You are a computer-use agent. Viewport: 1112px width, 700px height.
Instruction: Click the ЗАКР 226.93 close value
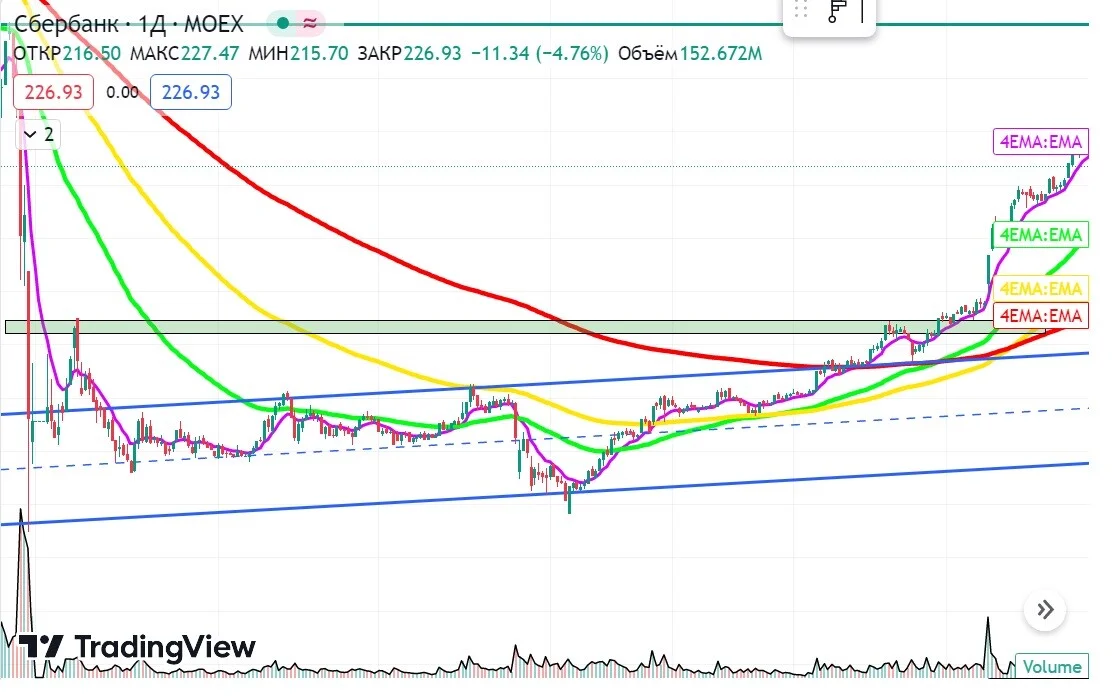(409, 54)
